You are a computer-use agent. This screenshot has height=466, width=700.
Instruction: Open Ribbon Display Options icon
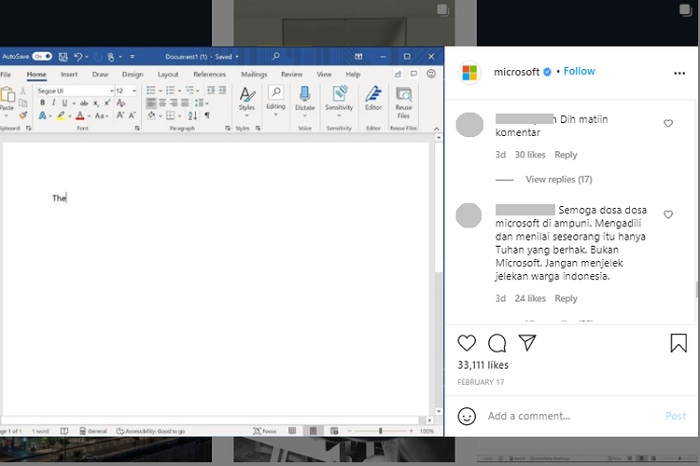358,57
